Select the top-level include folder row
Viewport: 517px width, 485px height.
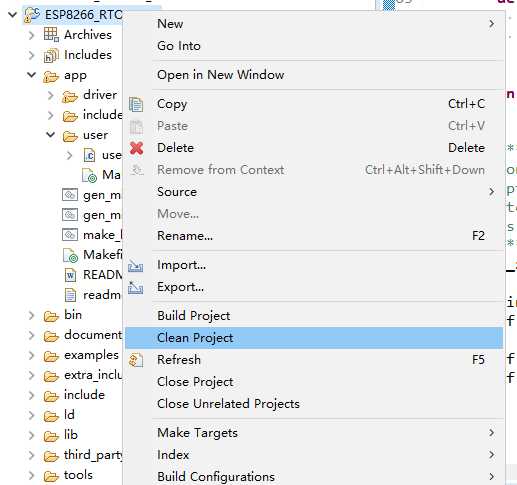[x=74, y=395]
